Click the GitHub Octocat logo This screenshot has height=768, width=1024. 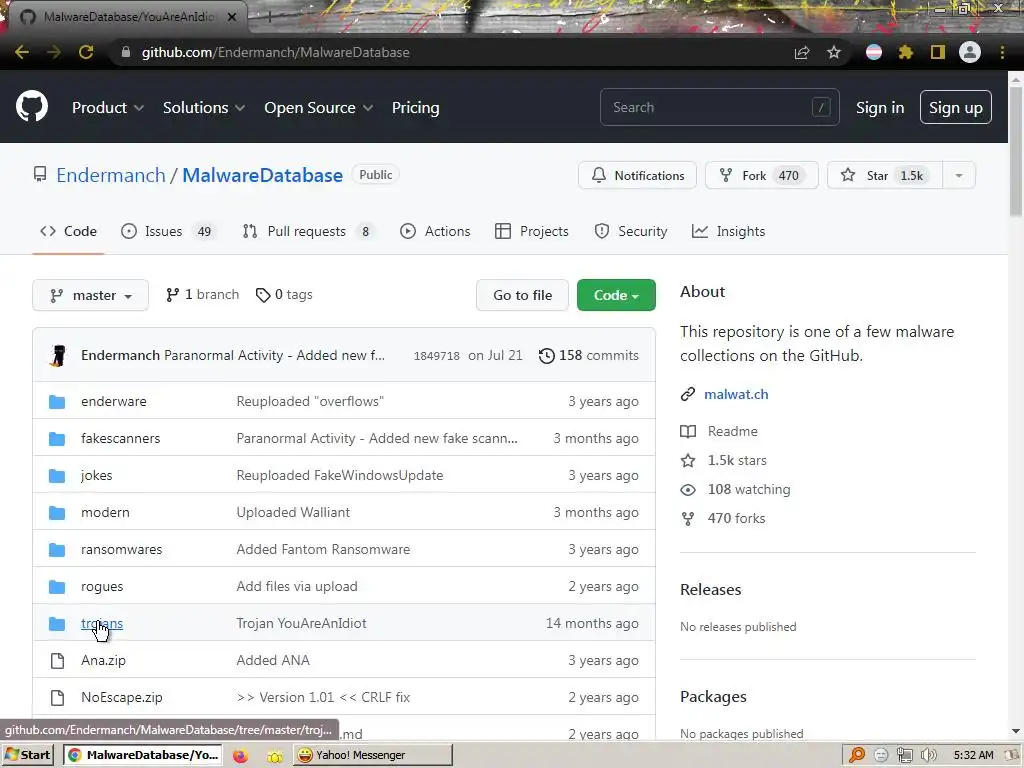tap(31, 106)
